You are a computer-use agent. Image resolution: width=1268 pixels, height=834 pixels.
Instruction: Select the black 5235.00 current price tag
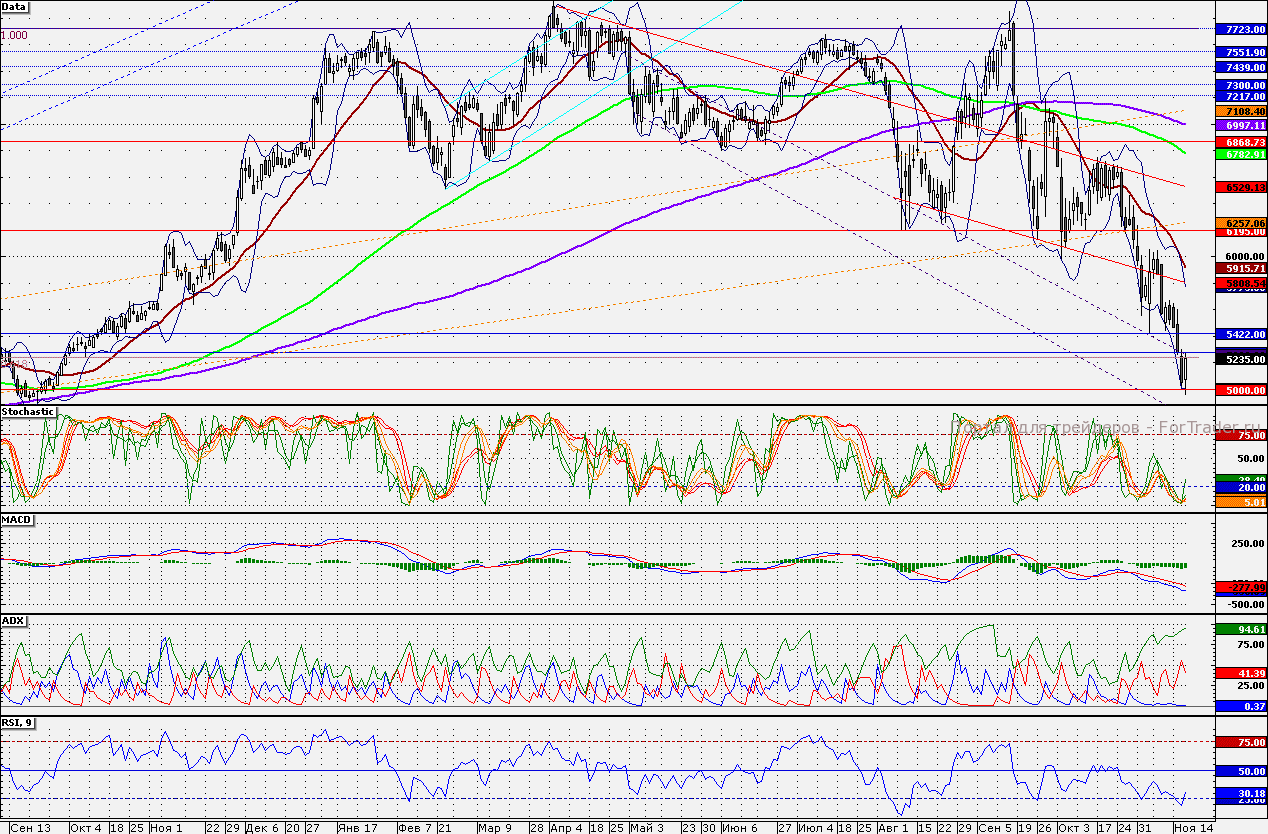pyautogui.click(x=1239, y=359)
